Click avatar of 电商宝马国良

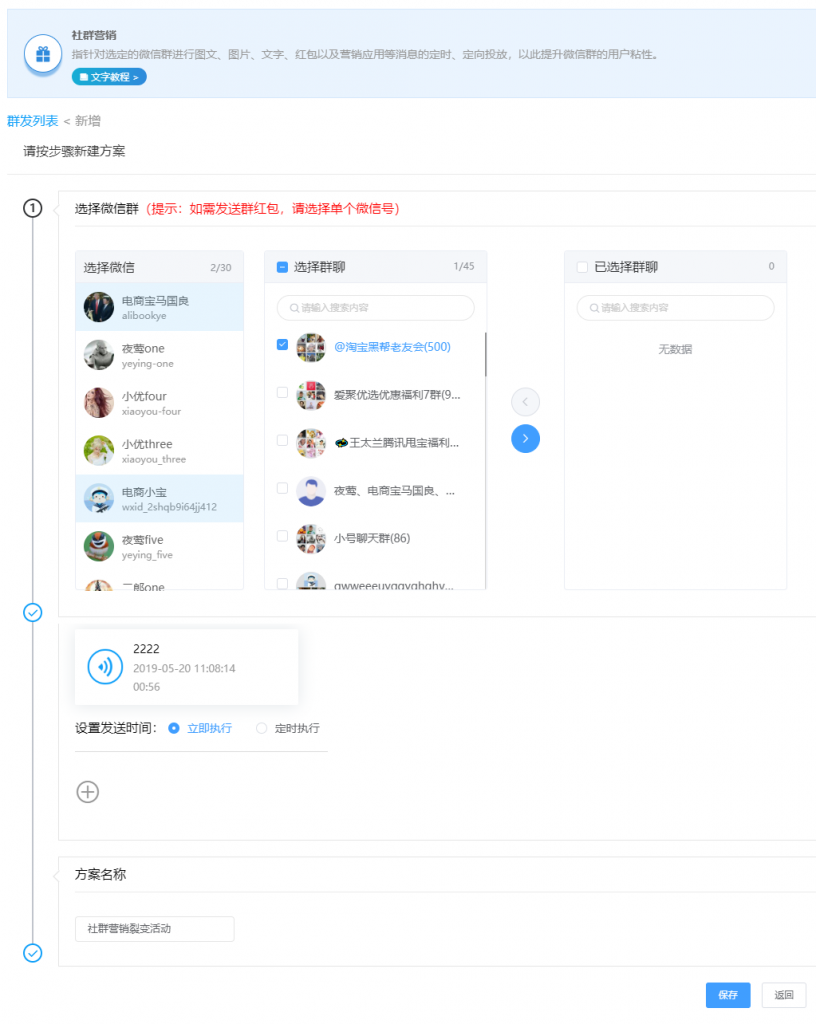[x=99, y=307]
